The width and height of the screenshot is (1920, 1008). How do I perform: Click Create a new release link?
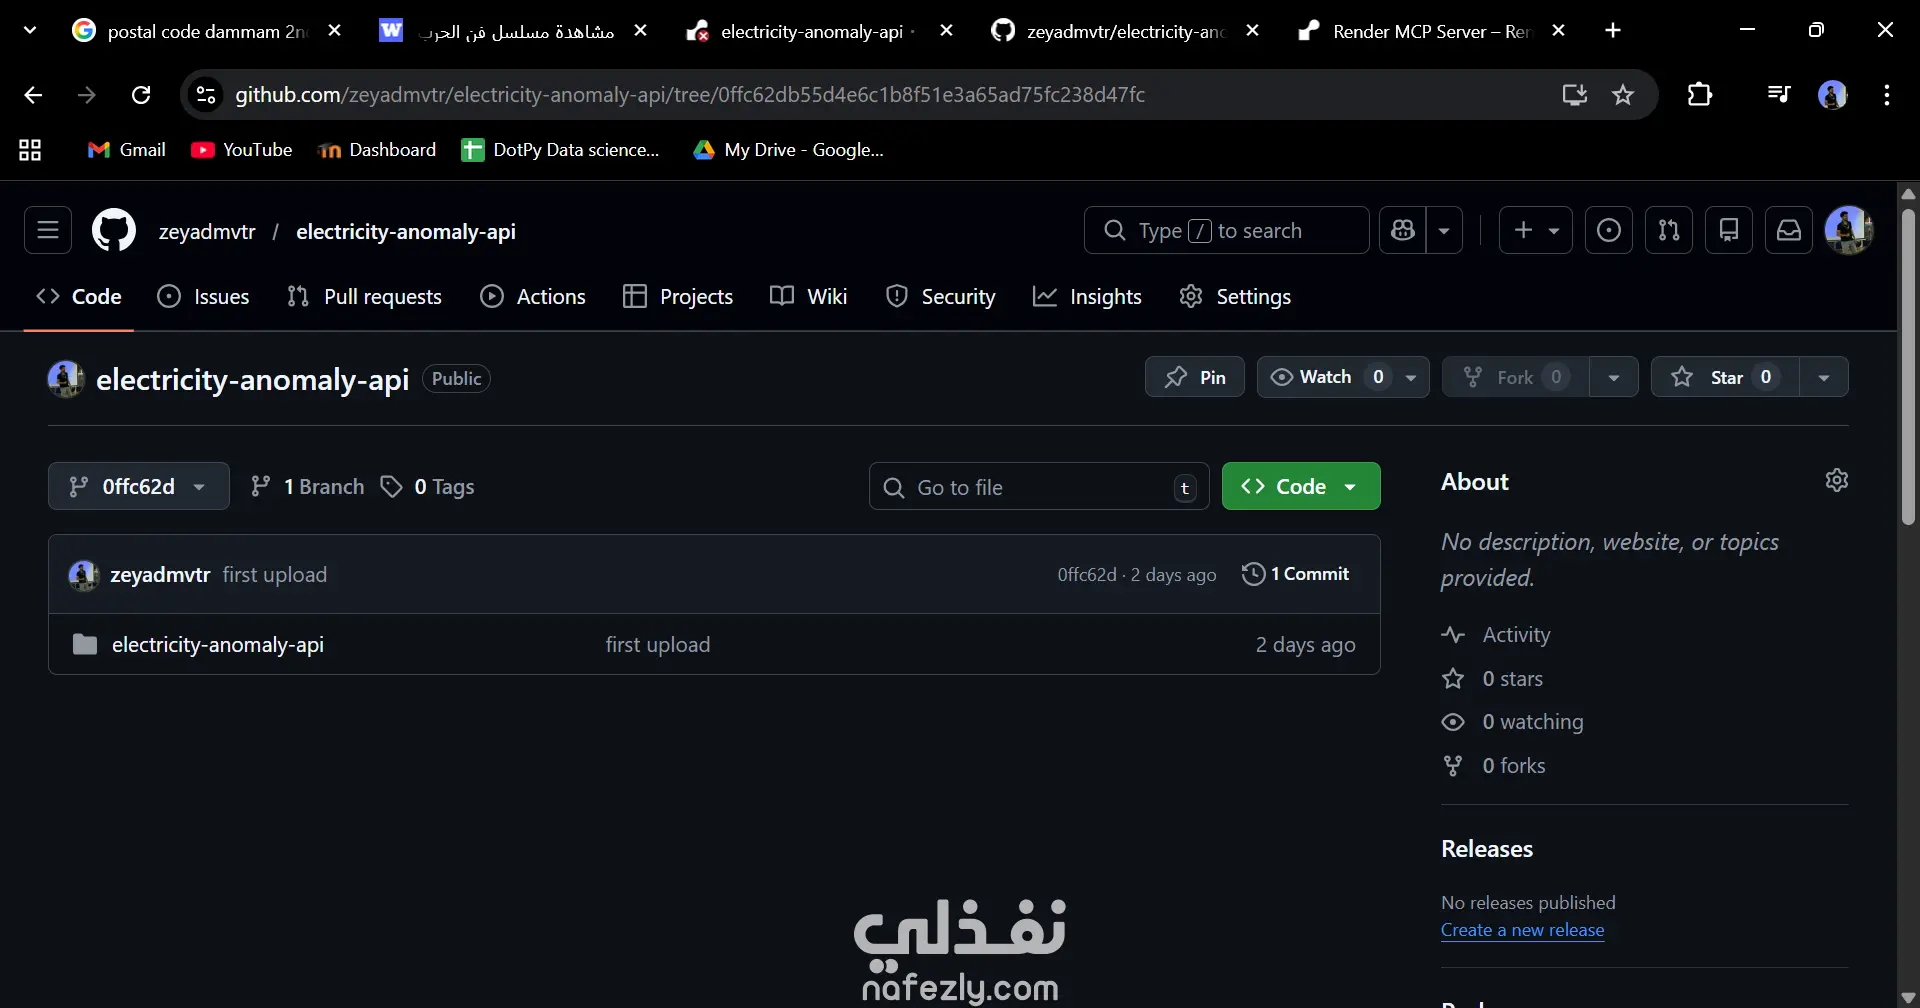click(1522, 930)
